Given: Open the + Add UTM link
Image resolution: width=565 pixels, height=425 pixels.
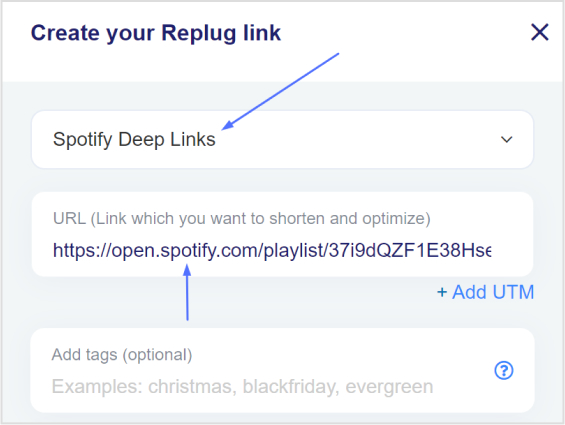Looking at the screenshot, I should point(485,292).
